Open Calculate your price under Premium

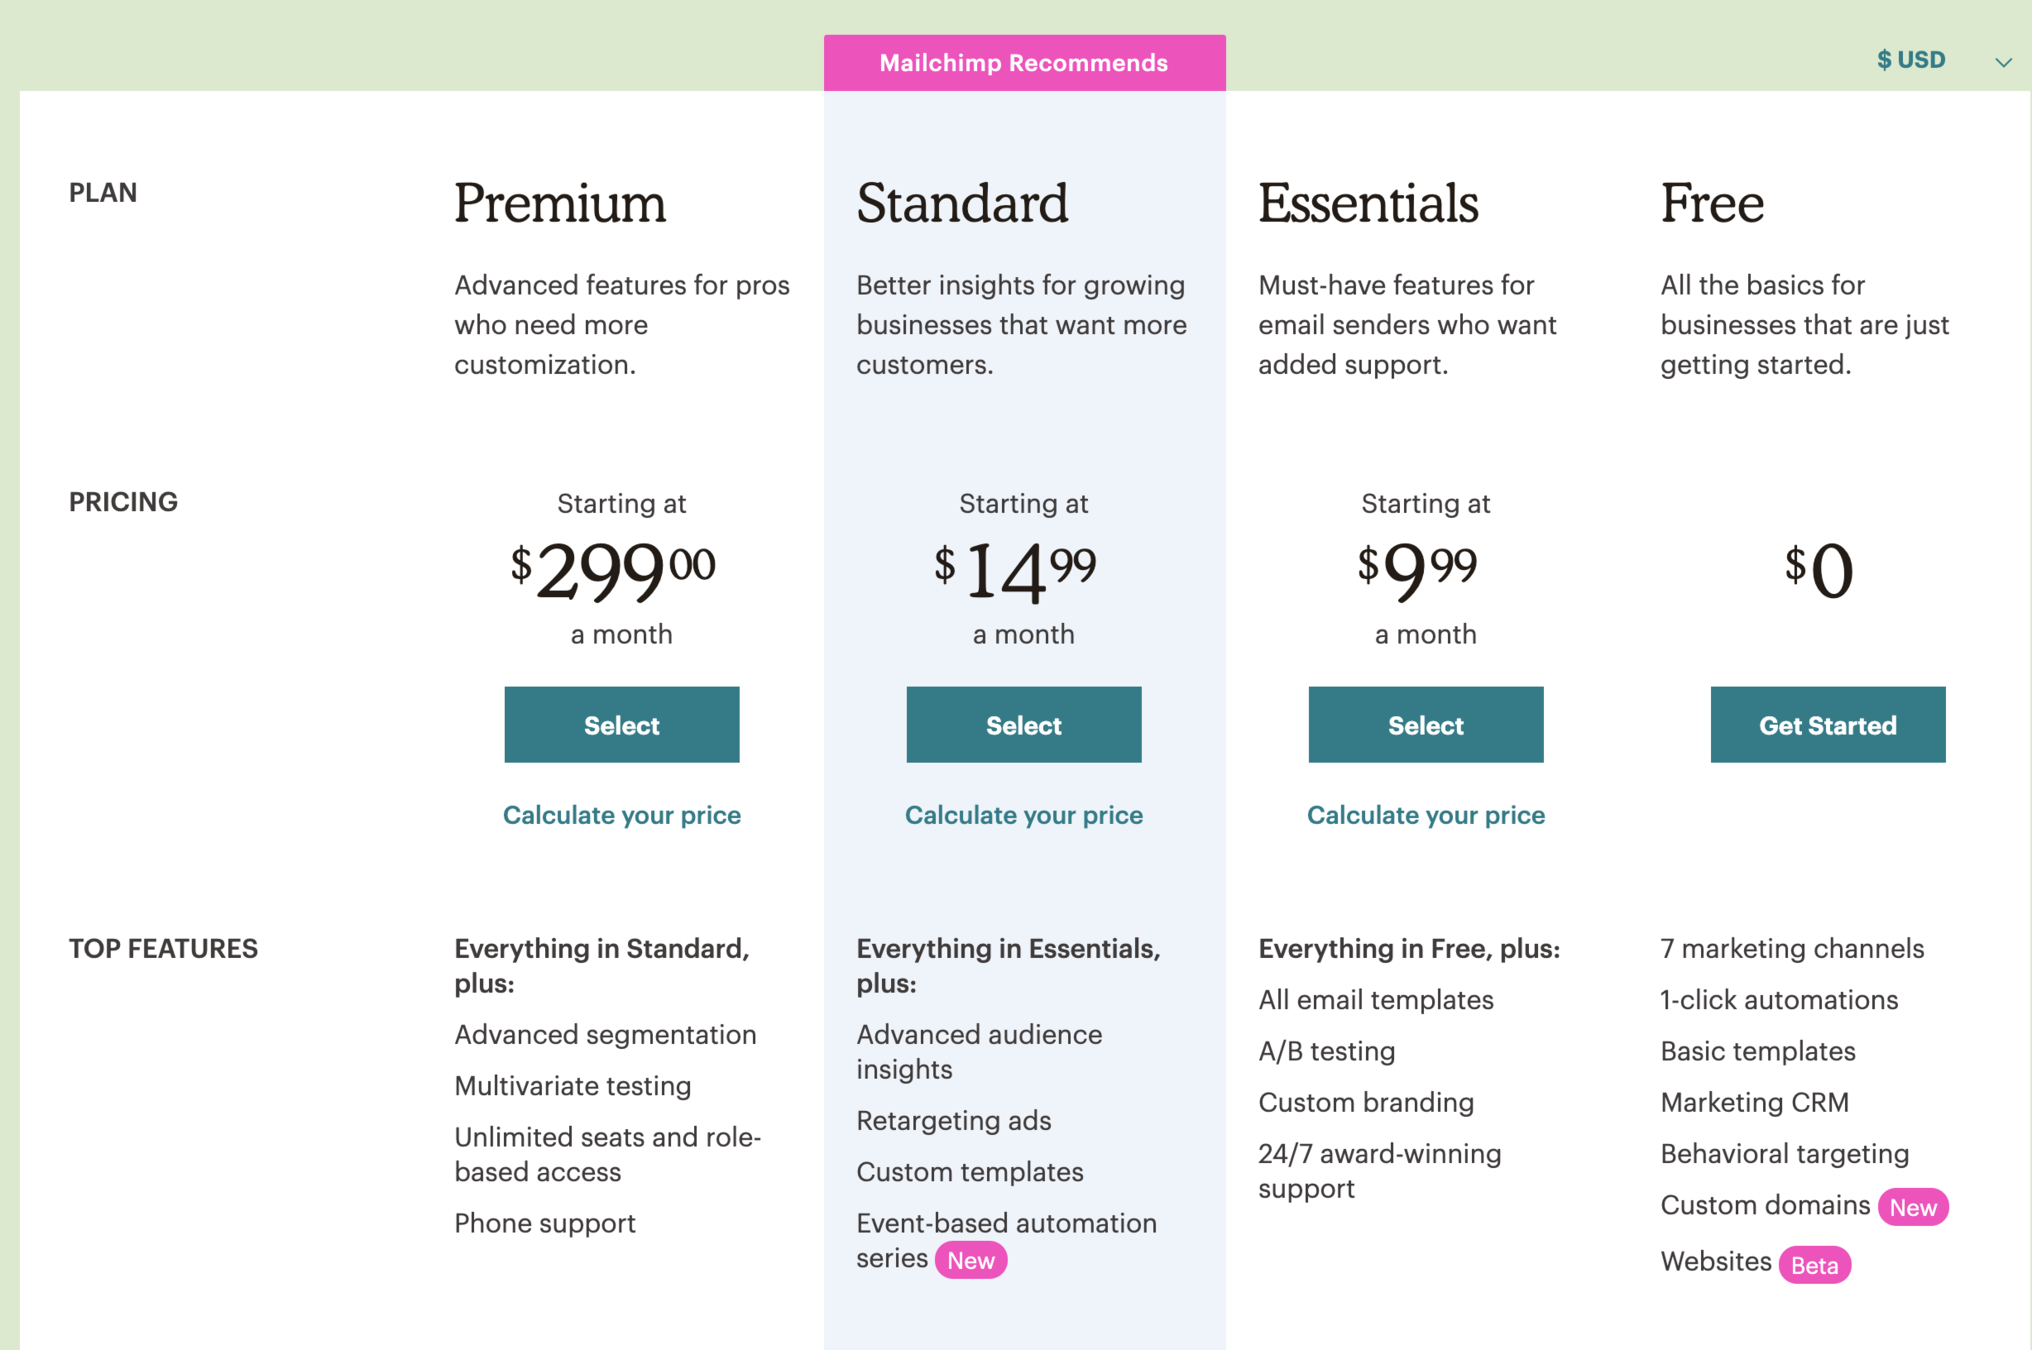pos(621,815)
